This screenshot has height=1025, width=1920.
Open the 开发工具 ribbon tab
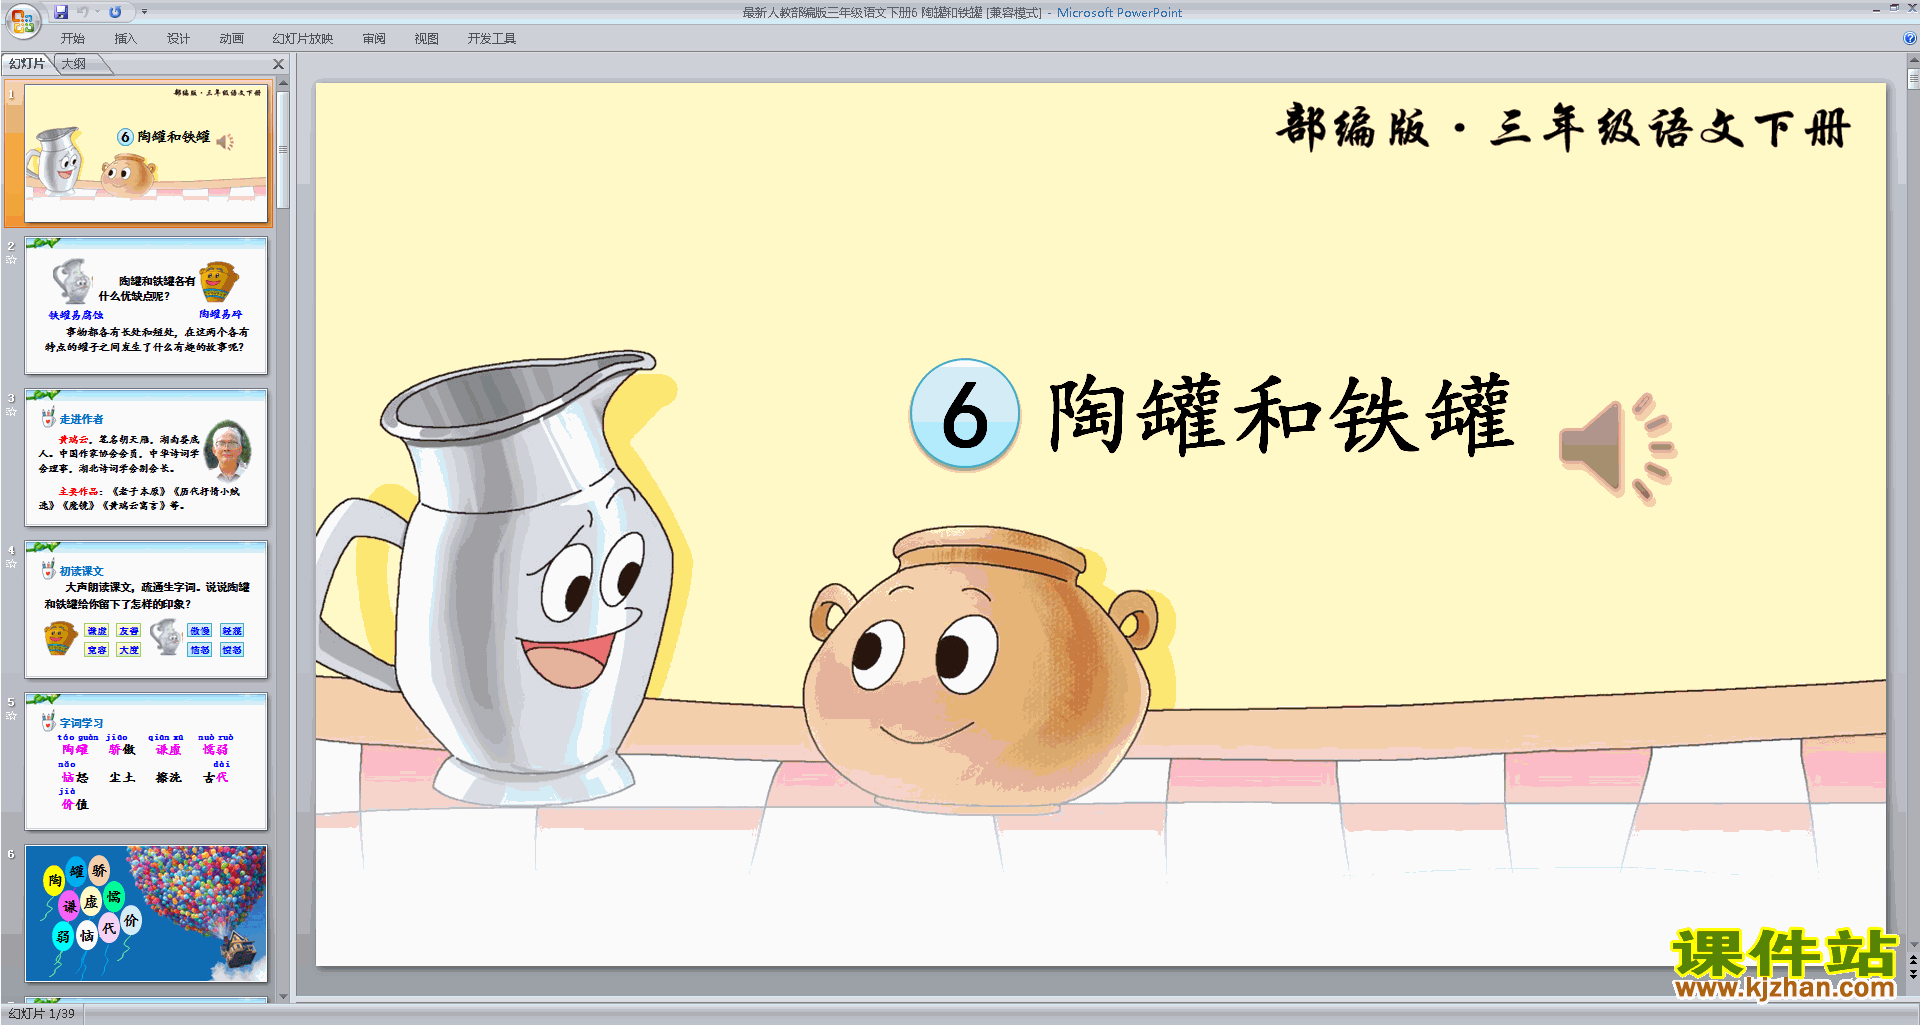click(492, 39)
